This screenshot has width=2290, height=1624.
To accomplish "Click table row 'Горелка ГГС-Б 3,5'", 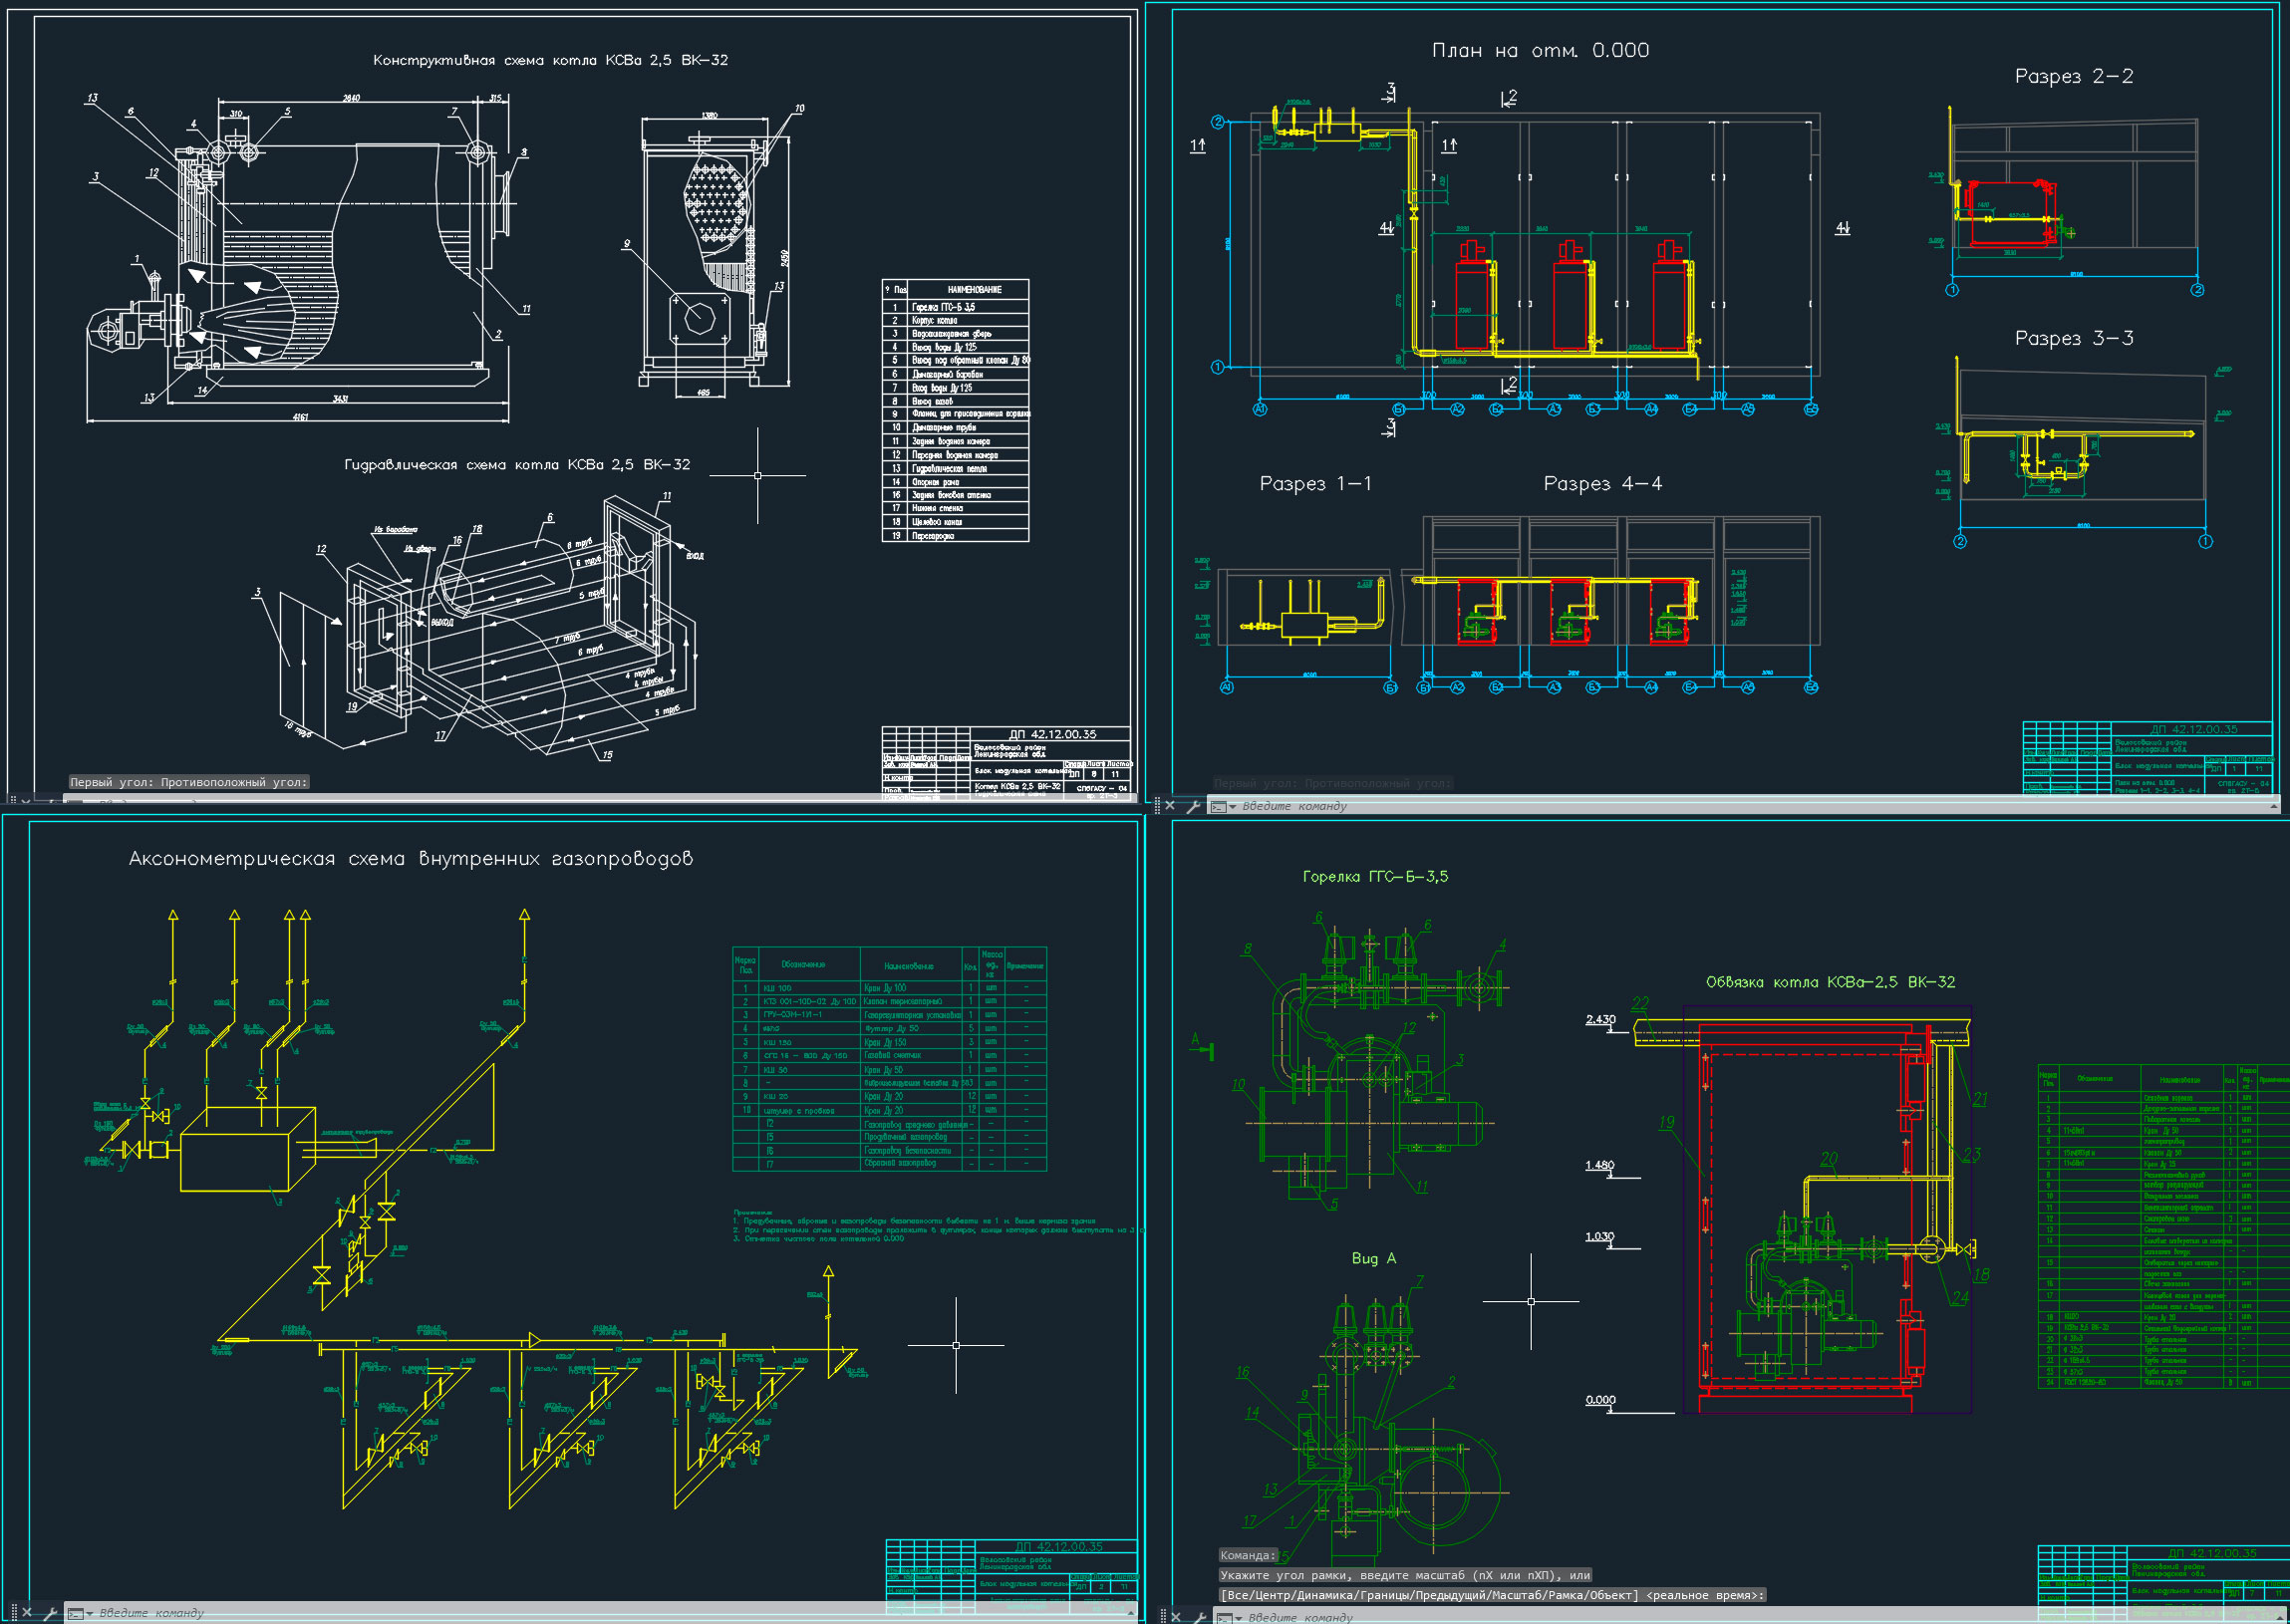I will [955, 307].
